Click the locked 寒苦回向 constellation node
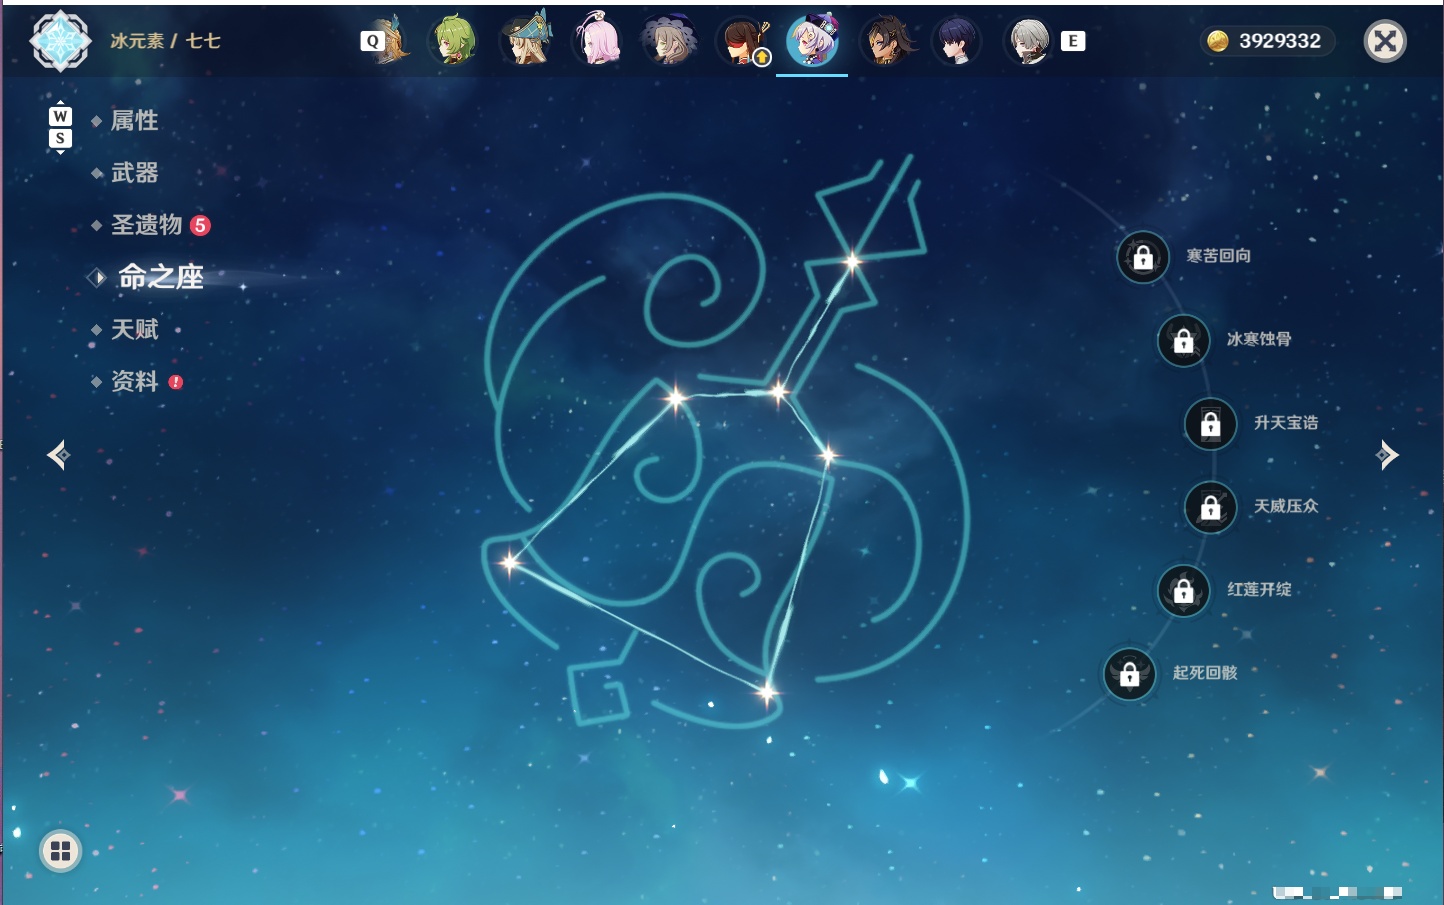 pos(1143,257)
